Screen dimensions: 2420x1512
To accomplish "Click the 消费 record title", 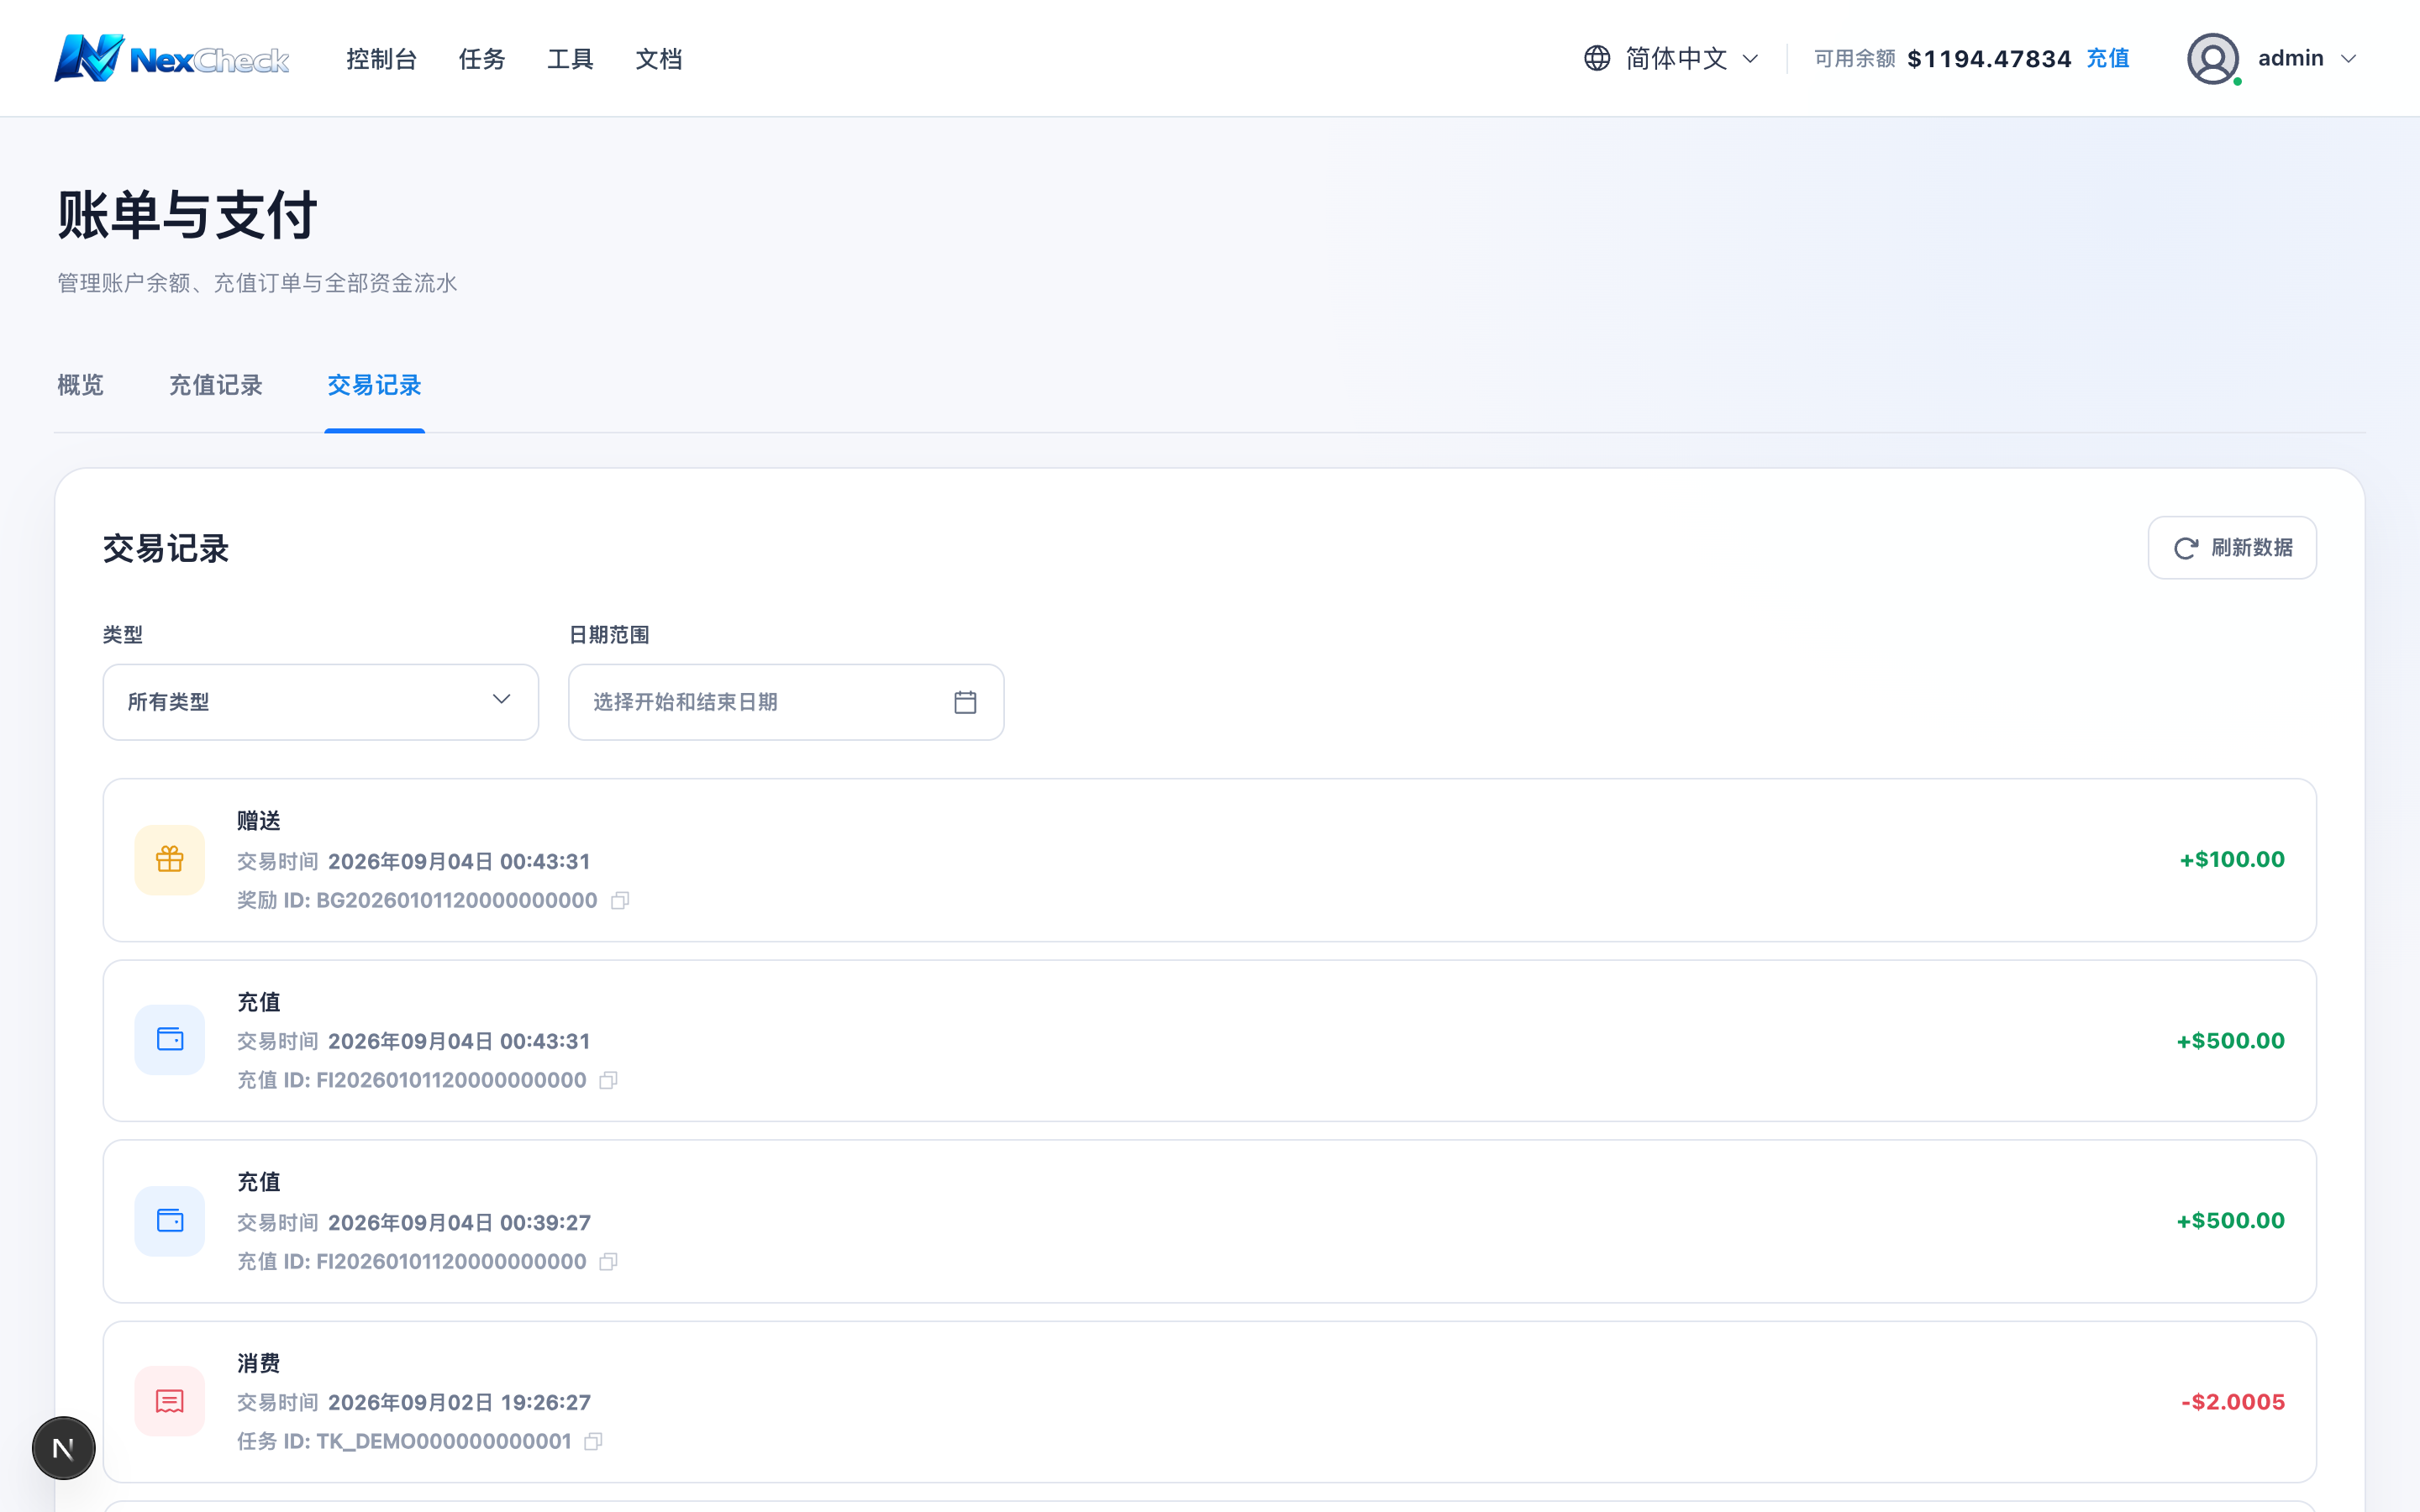I will point(259,1363).
